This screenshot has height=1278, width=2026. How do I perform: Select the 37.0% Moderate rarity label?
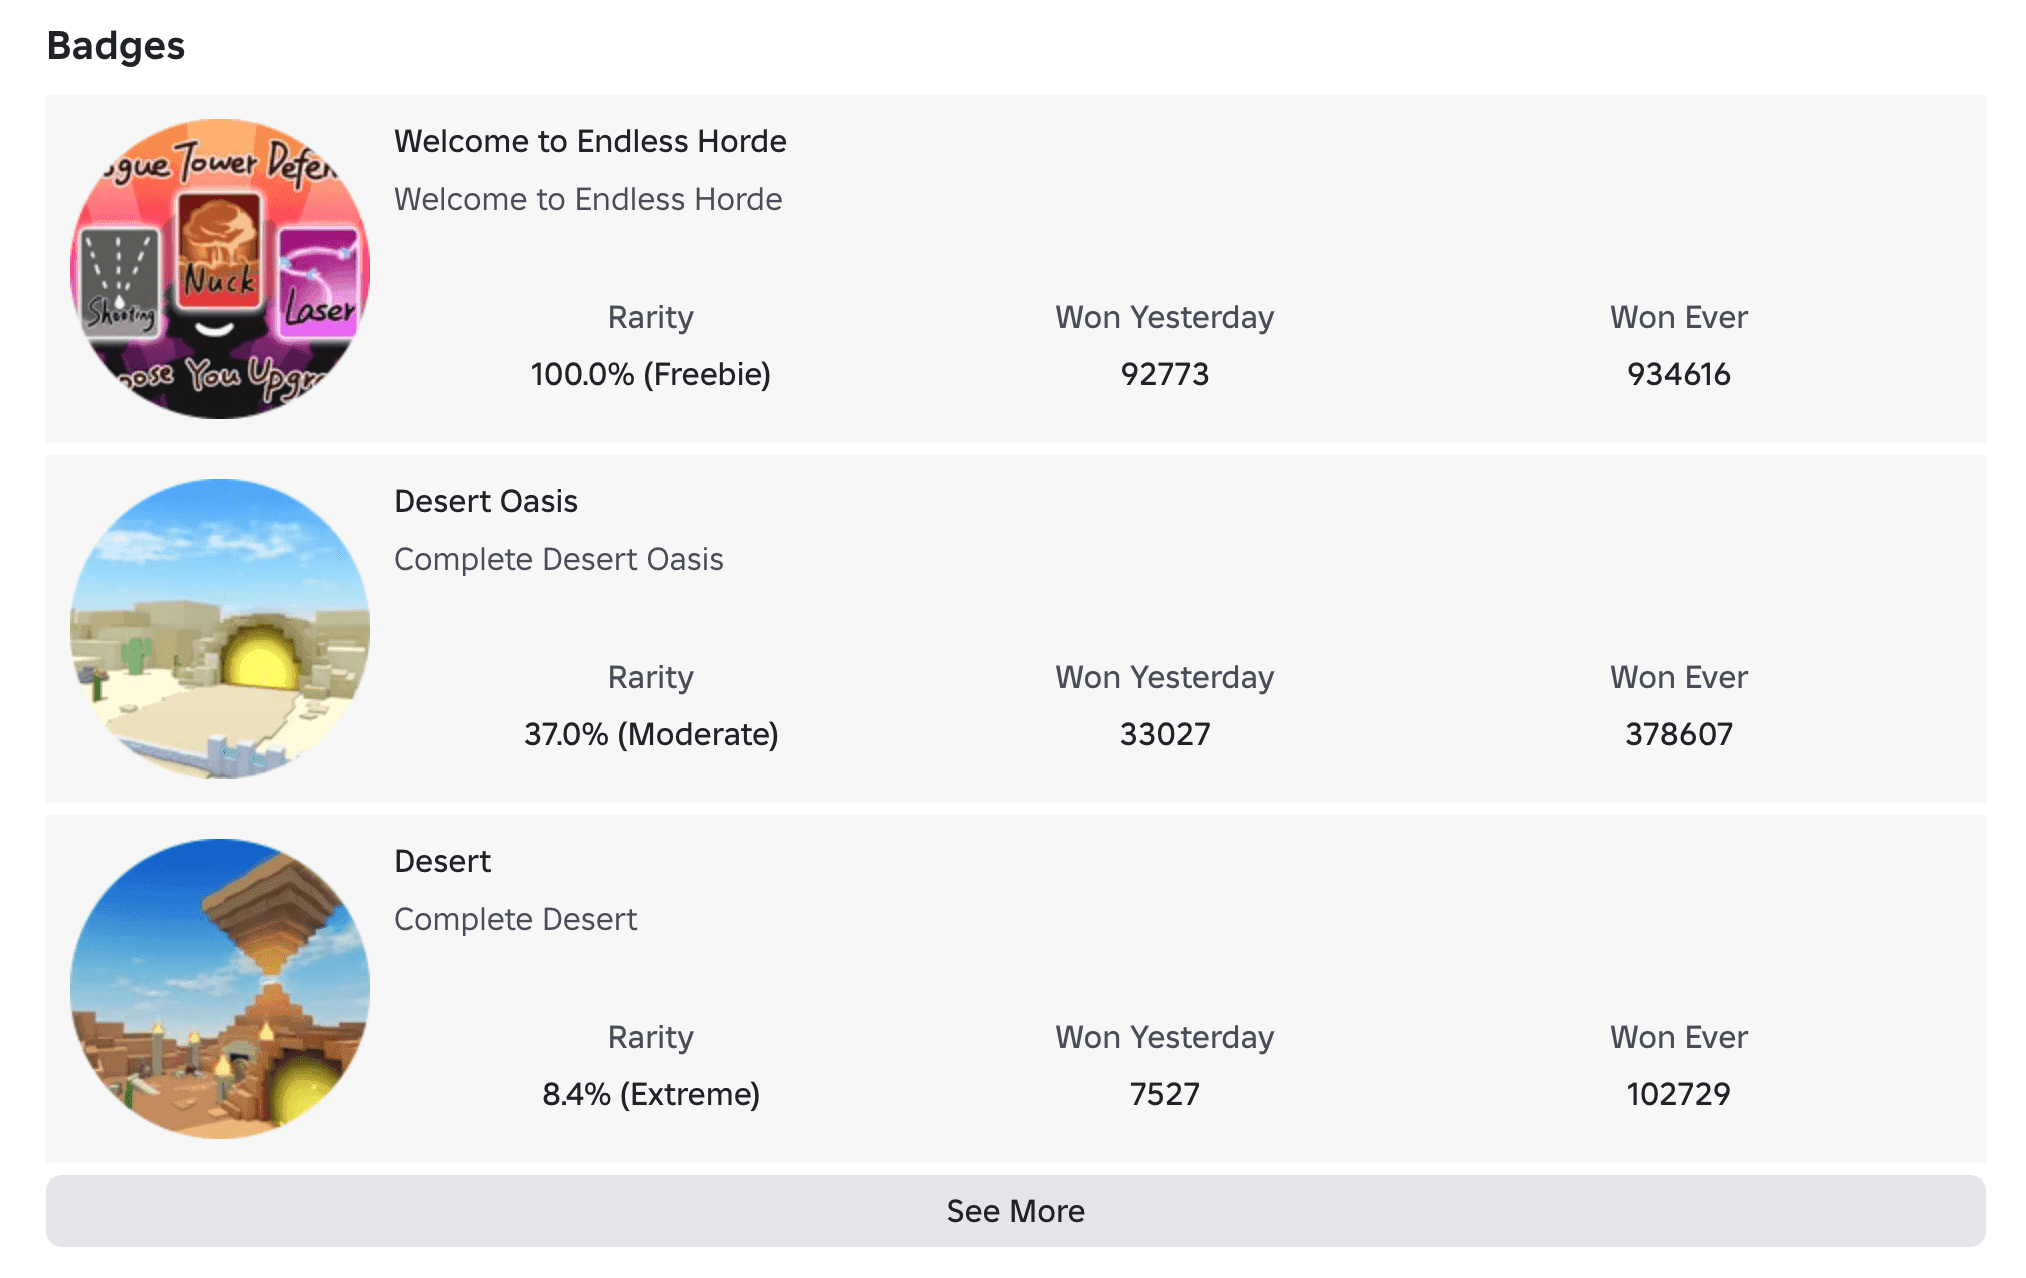tap(652, 733)
